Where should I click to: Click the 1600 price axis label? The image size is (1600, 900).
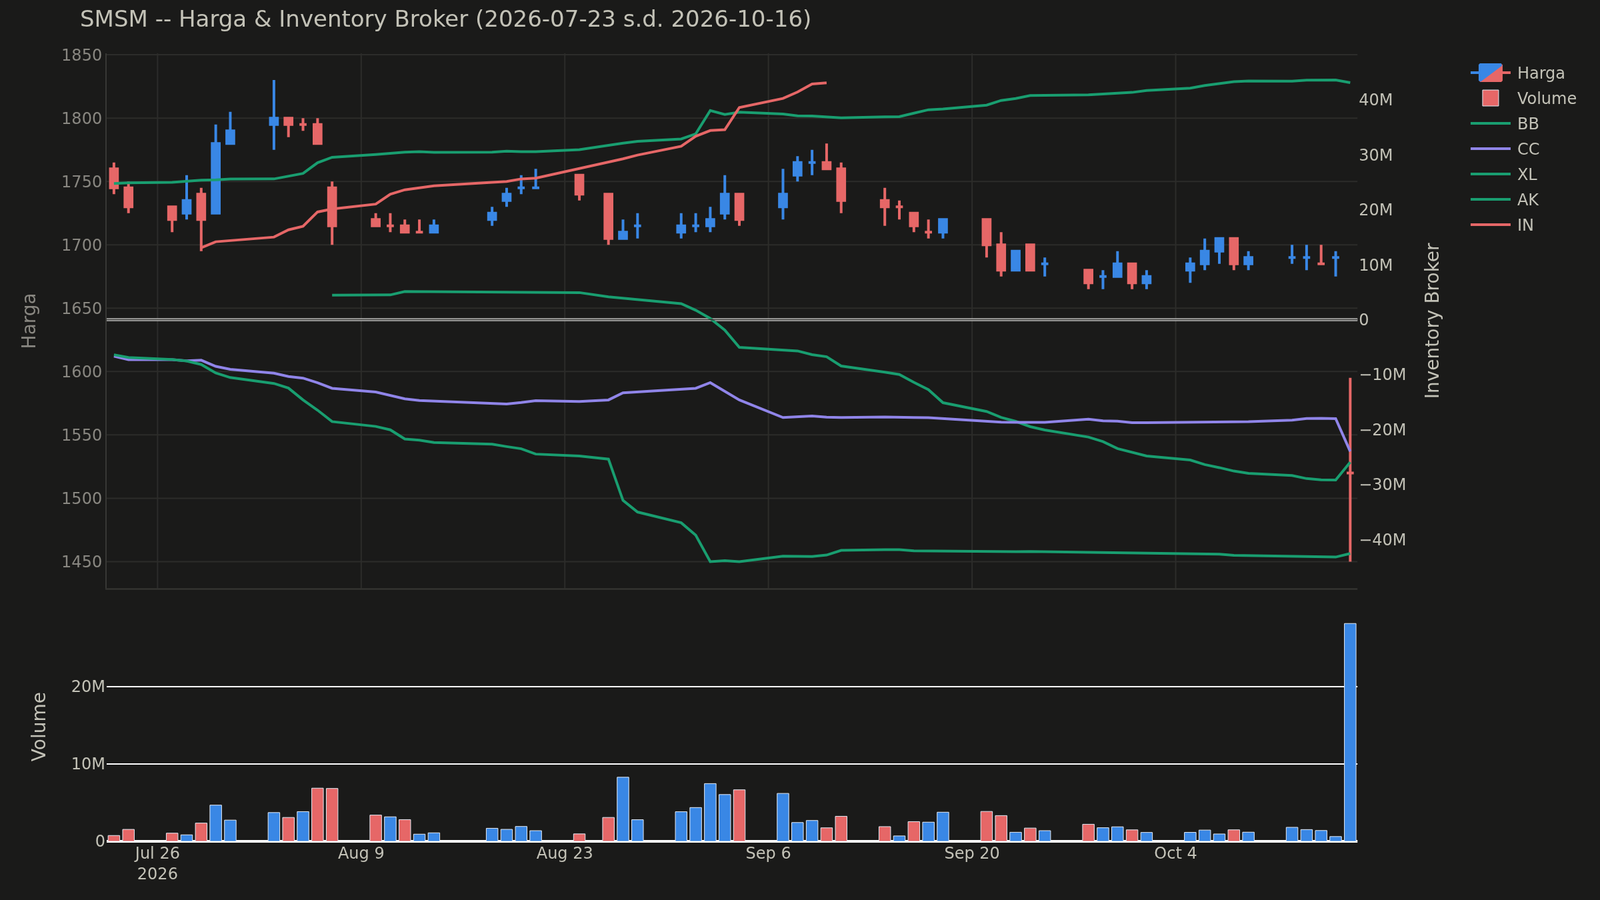pyautogui.click(x=82, y=372)
